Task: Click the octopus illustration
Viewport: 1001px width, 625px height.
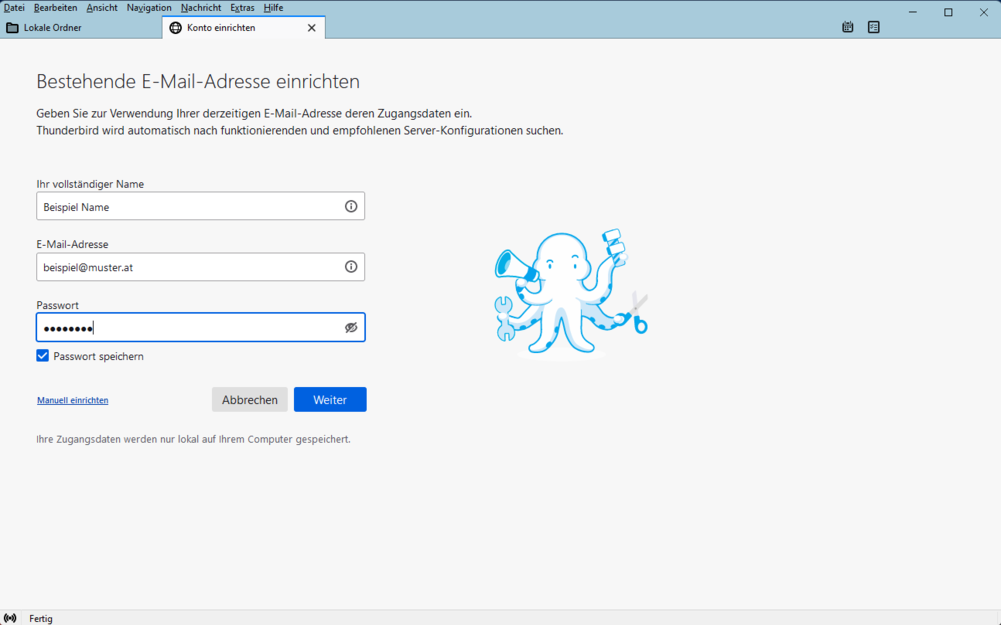Action: click(x=570, y=291)
